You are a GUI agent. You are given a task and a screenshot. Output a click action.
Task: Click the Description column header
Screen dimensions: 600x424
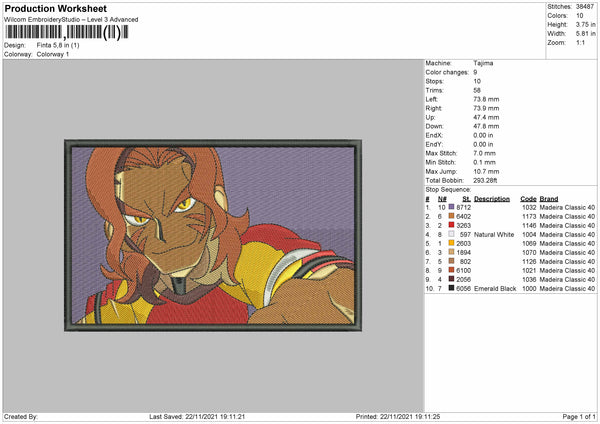coord(492,199)
